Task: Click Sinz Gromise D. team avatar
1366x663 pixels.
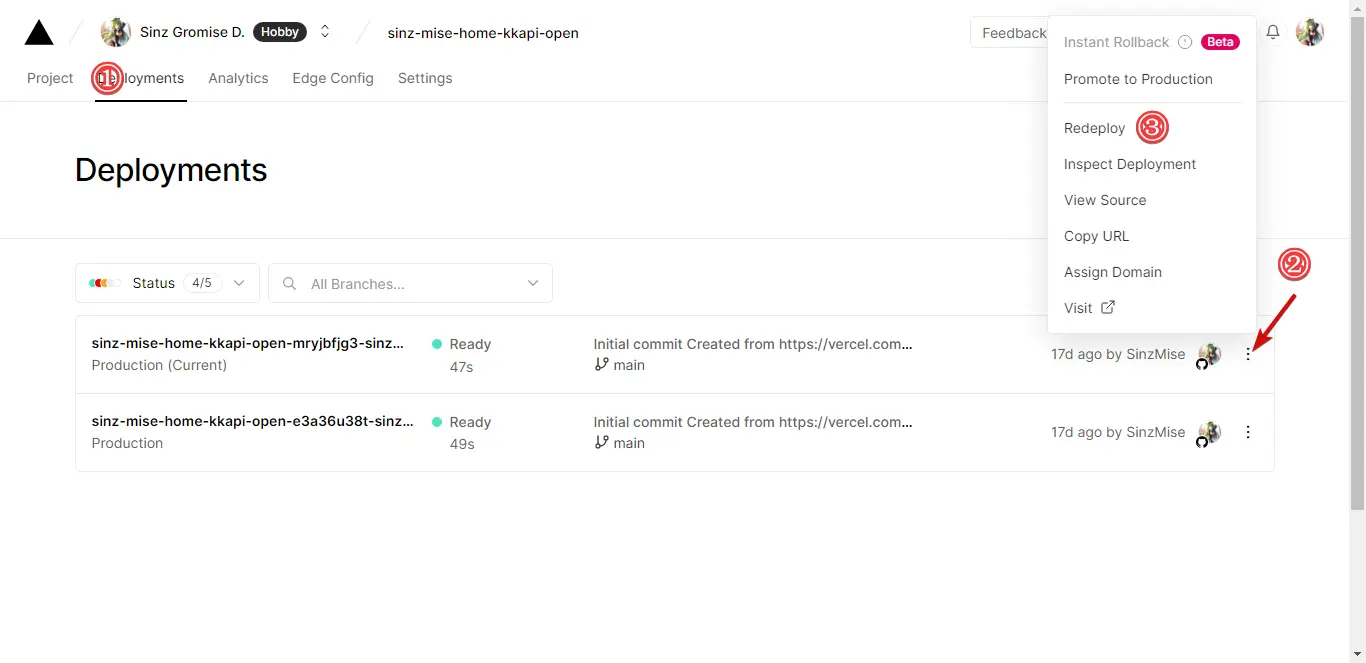Action: point(116,32)
